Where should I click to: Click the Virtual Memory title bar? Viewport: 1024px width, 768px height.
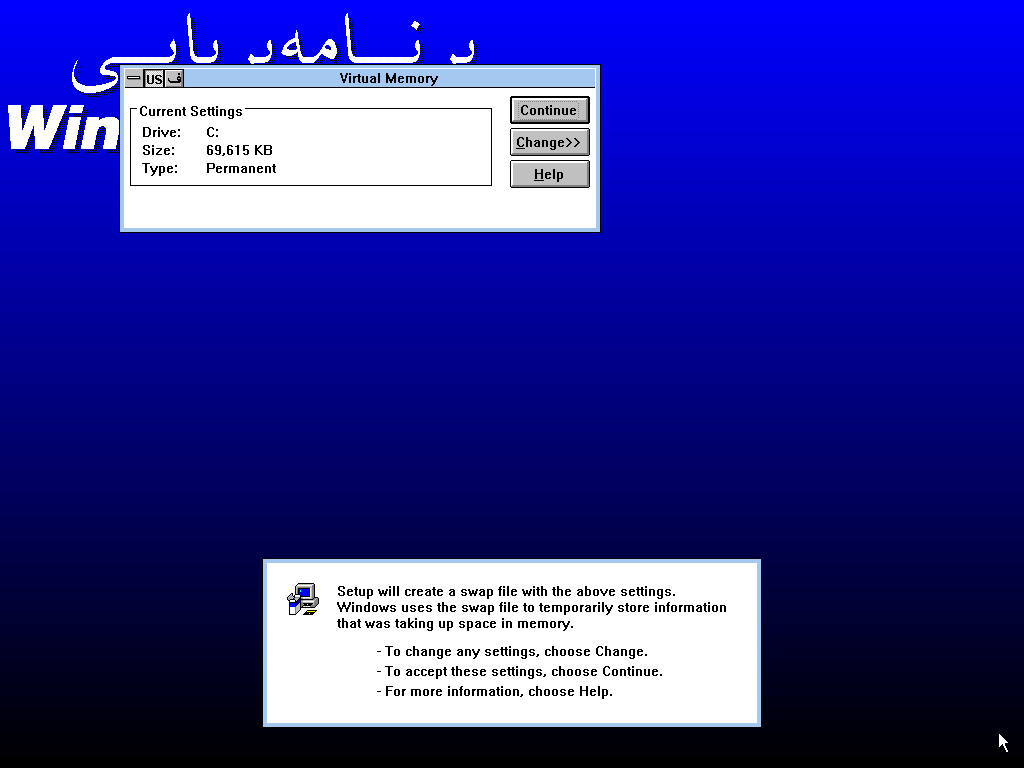tap(389, 78)
